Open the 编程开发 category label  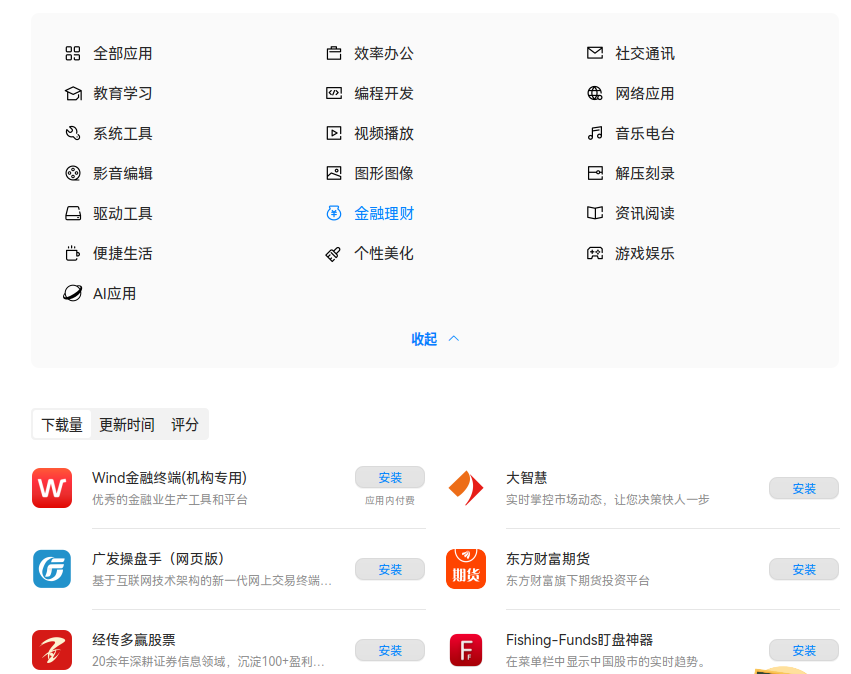(384, 93)
